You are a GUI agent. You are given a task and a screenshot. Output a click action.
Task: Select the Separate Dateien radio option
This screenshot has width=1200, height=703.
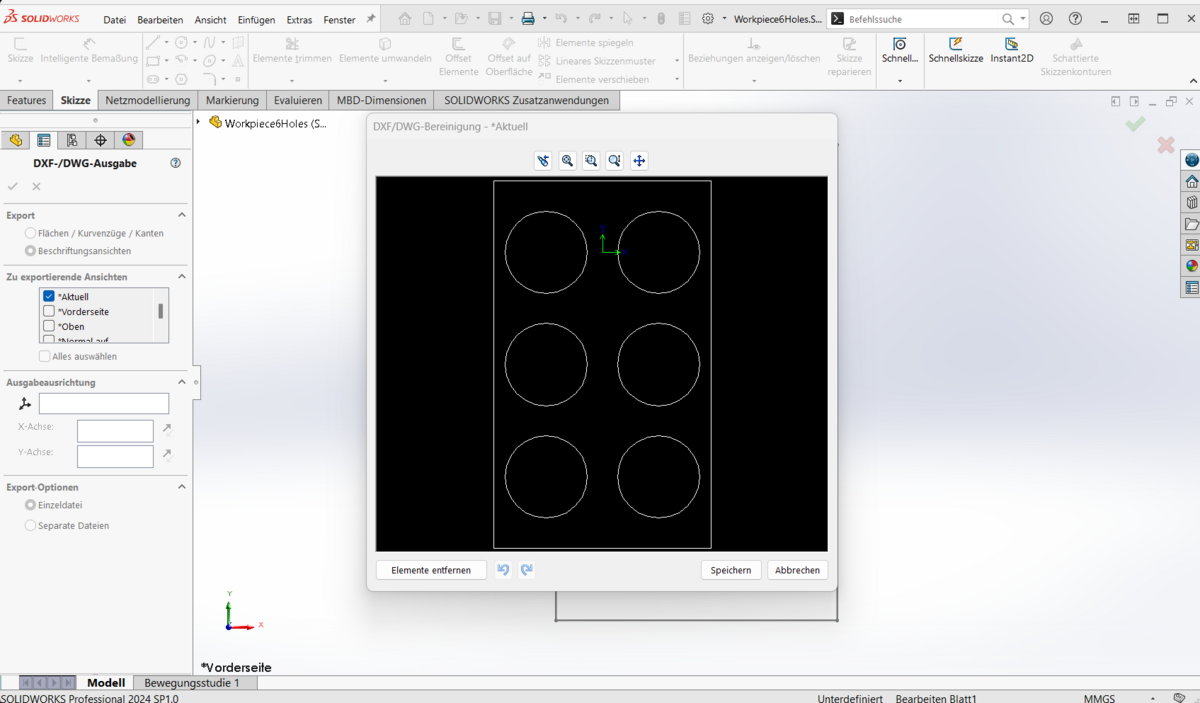[30, 525]
